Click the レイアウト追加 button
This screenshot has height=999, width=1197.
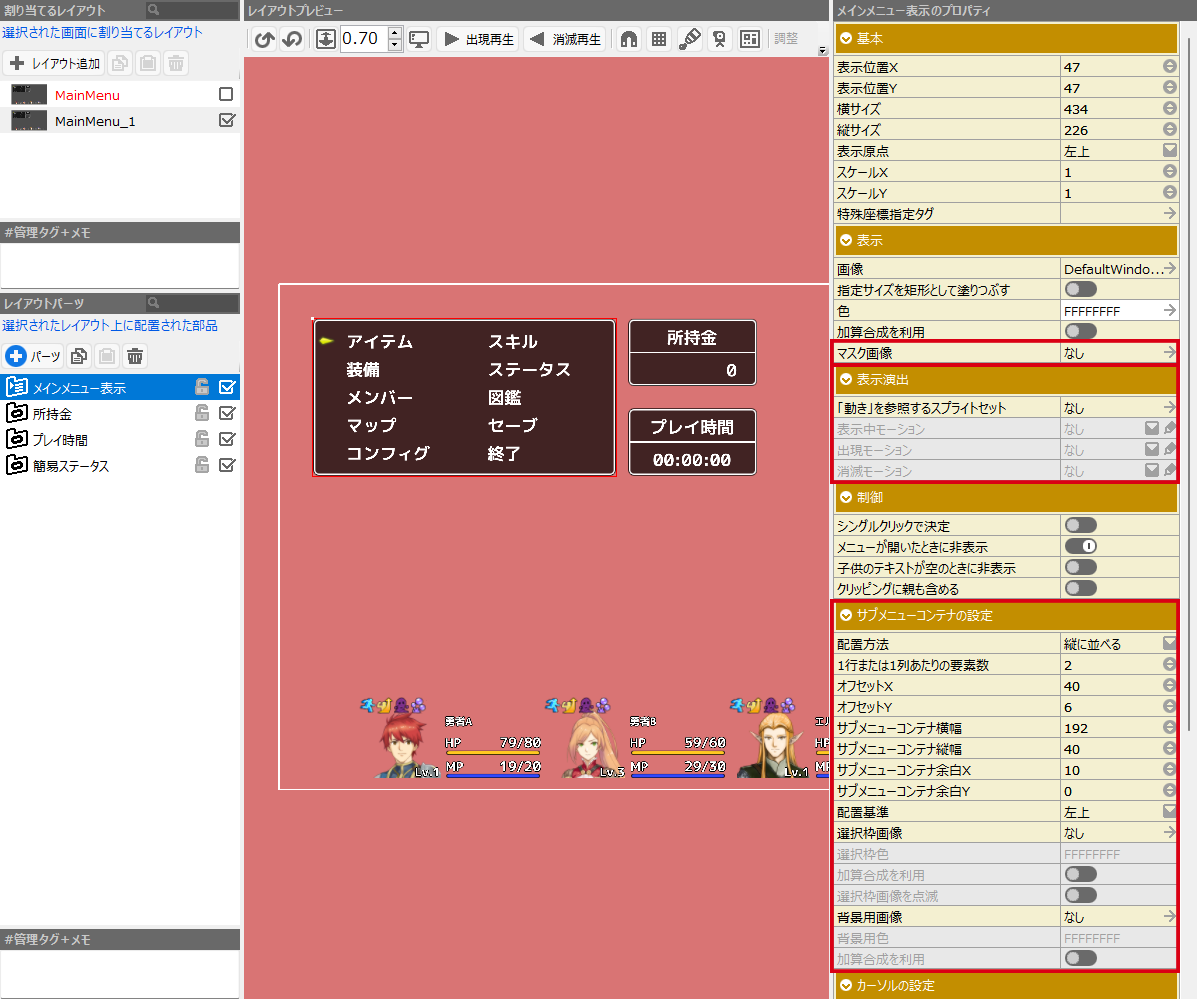(x=54, y=64)
